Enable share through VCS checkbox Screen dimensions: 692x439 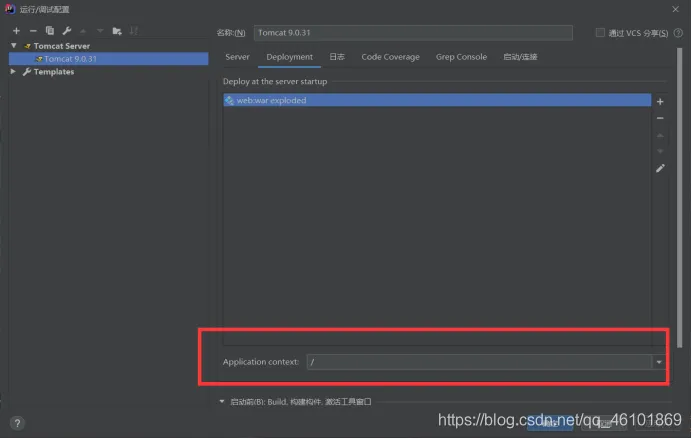point(600,33)
